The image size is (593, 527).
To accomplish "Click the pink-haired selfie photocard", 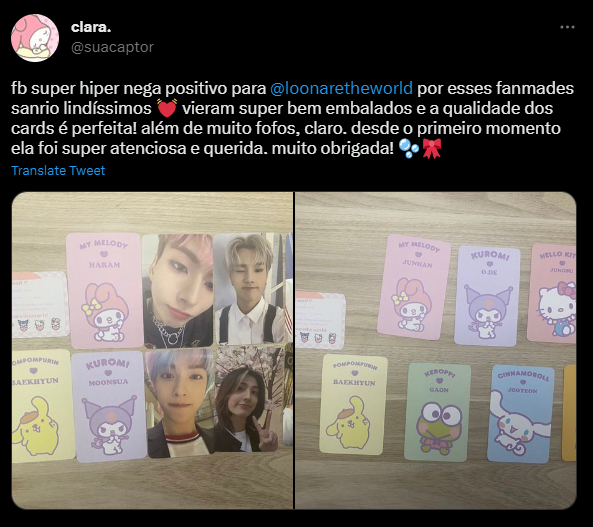I will 178,291.
